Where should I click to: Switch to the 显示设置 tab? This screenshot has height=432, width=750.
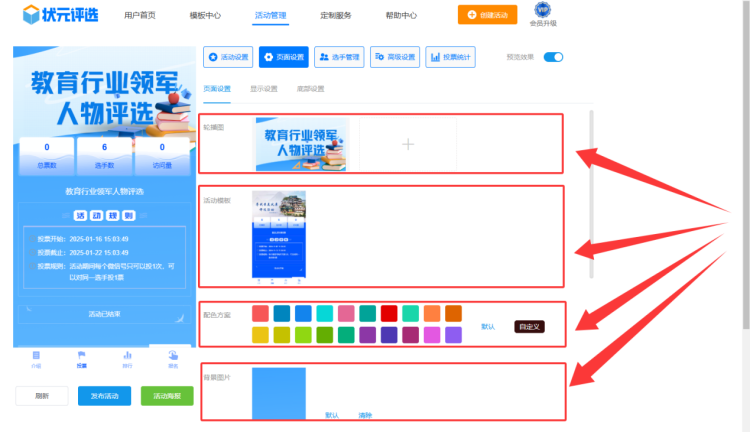click(x=263, y=89)
